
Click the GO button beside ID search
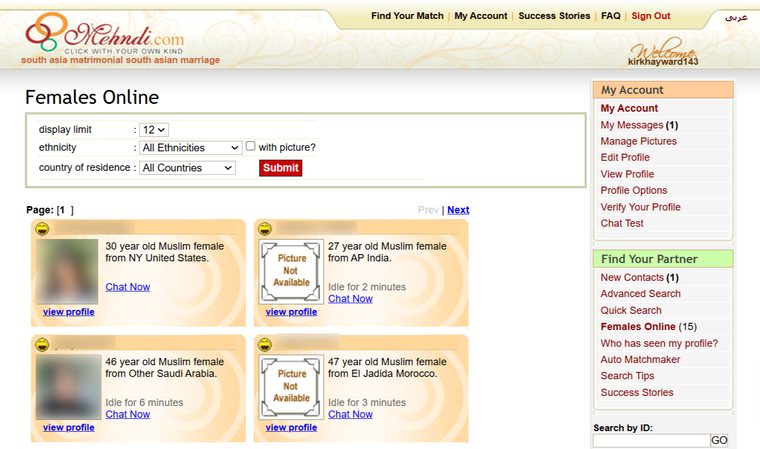[719, 440]
